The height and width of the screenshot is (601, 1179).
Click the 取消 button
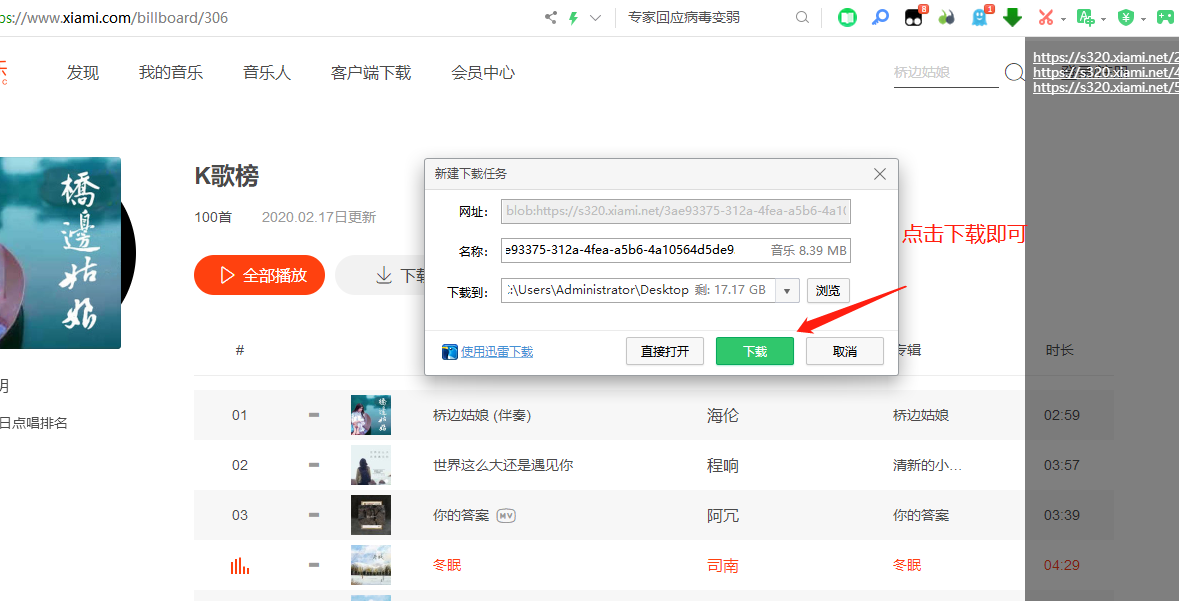point(844,351)
